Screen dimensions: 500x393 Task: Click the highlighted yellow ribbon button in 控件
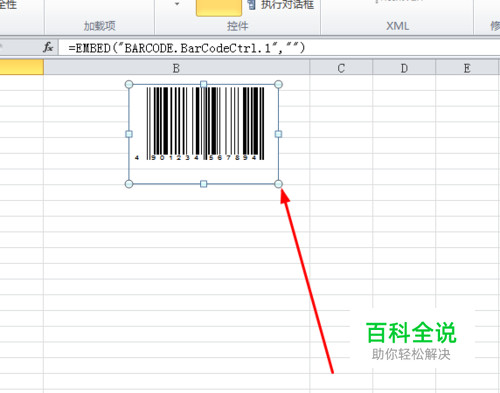coord(219,7)
